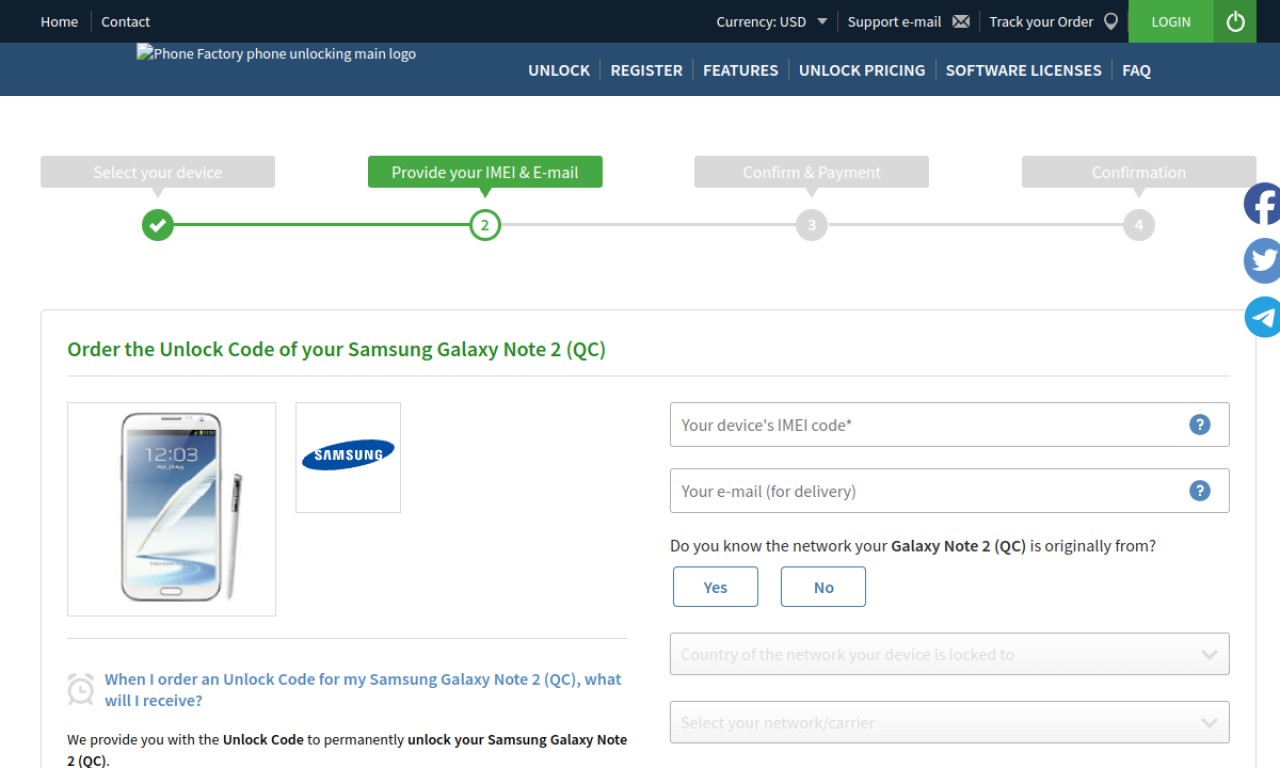The width and height of the screenshot is (1280, 768).
Task: Focus the device's IMEI code input field
Action: (x=950, y=425)
